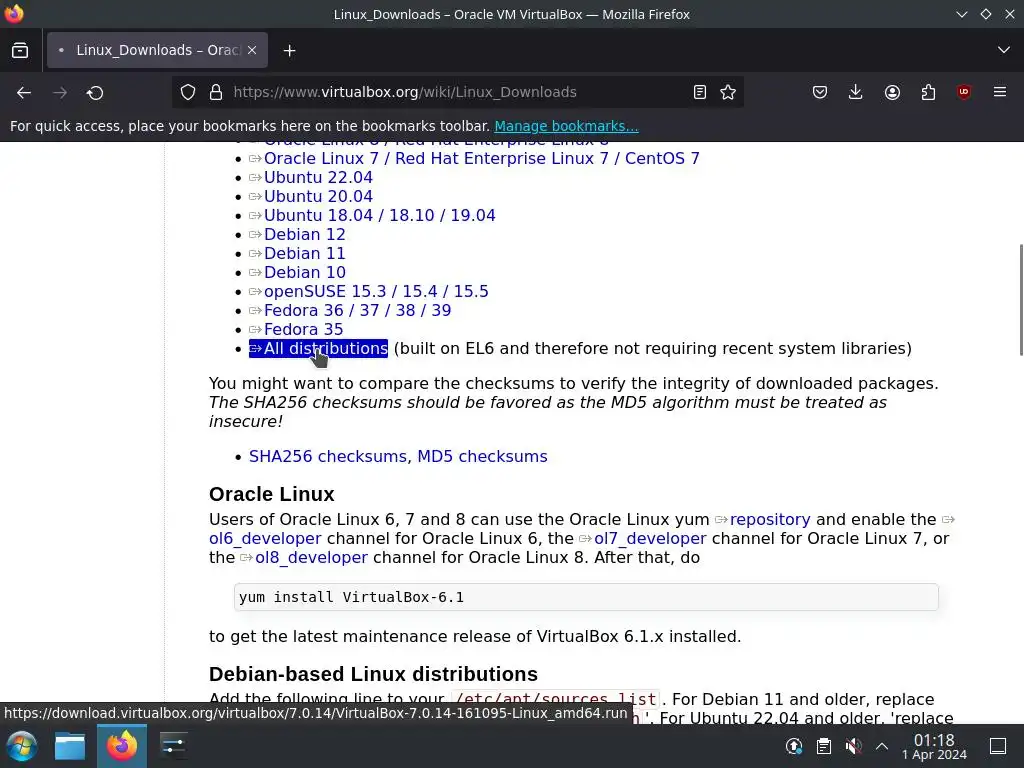Activate Firefox taskbar button
Screen dimensions: 1024x768
[x=122, y=746]
